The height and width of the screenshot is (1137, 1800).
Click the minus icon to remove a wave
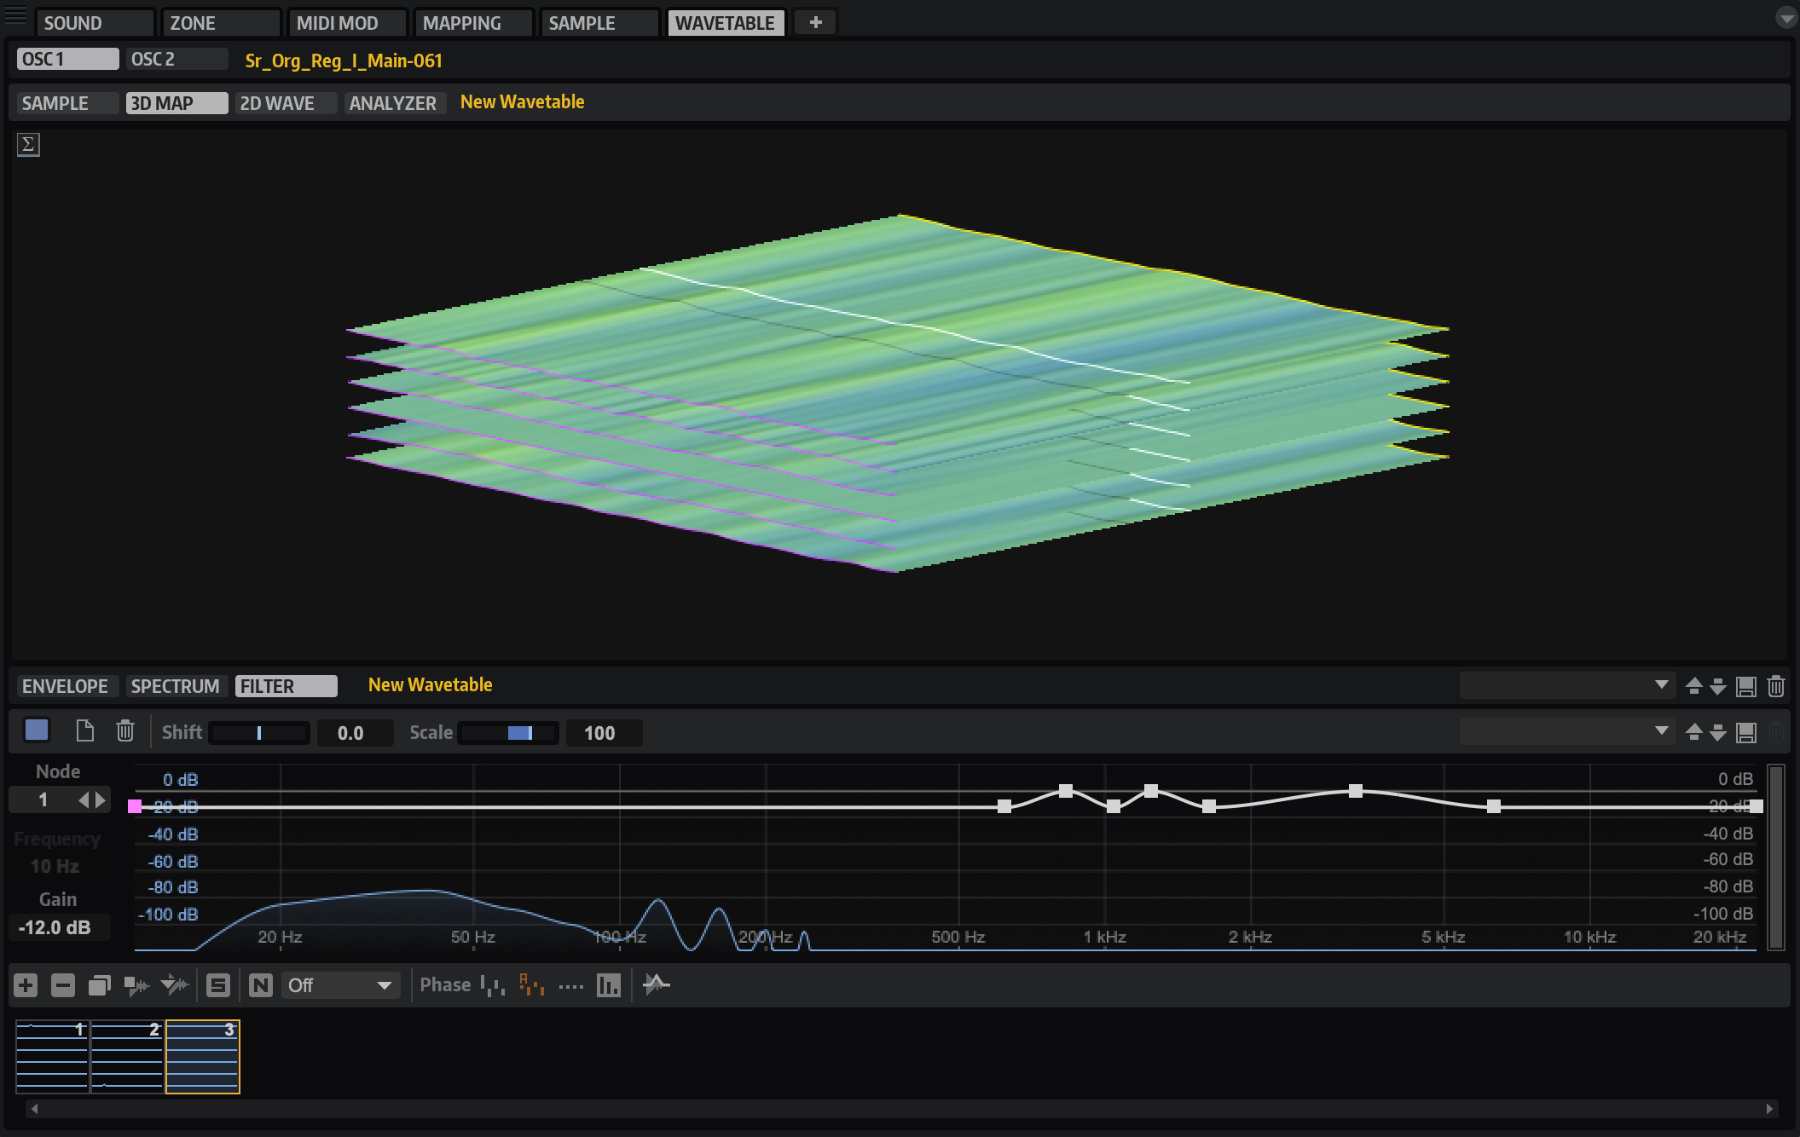click(63, 985)
